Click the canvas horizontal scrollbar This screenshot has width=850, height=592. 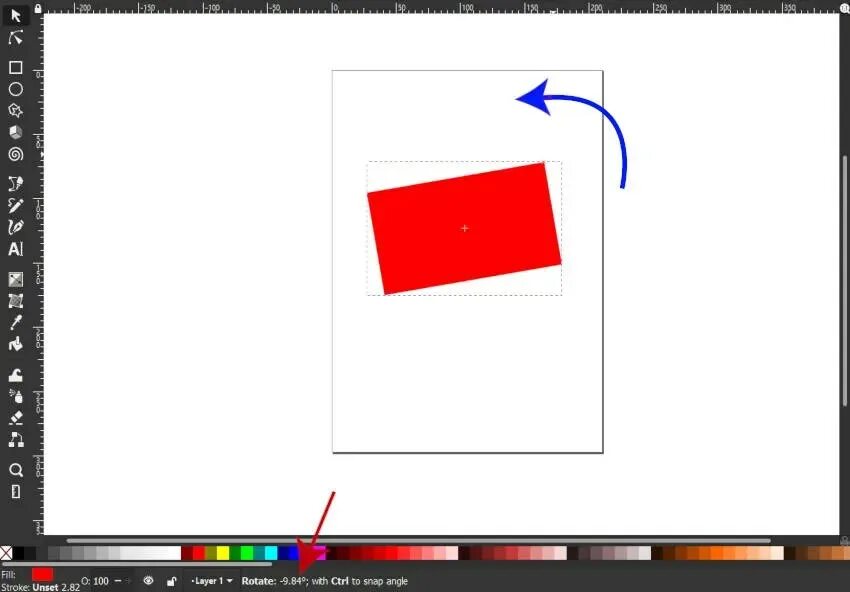click(x=418, y=540)
